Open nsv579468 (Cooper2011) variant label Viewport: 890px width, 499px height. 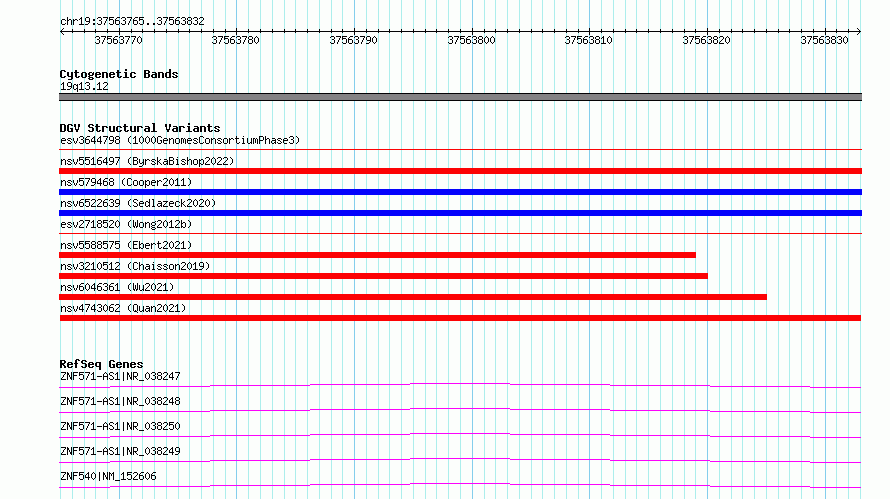(126, 182)
